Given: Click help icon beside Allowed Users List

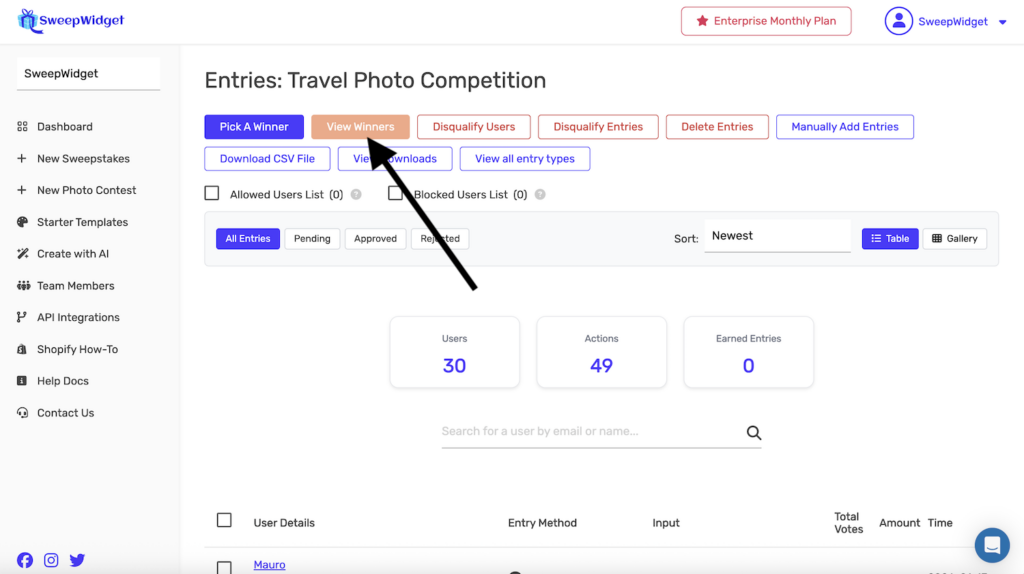Looking at the screenshot, I should [x=356, y=195].
